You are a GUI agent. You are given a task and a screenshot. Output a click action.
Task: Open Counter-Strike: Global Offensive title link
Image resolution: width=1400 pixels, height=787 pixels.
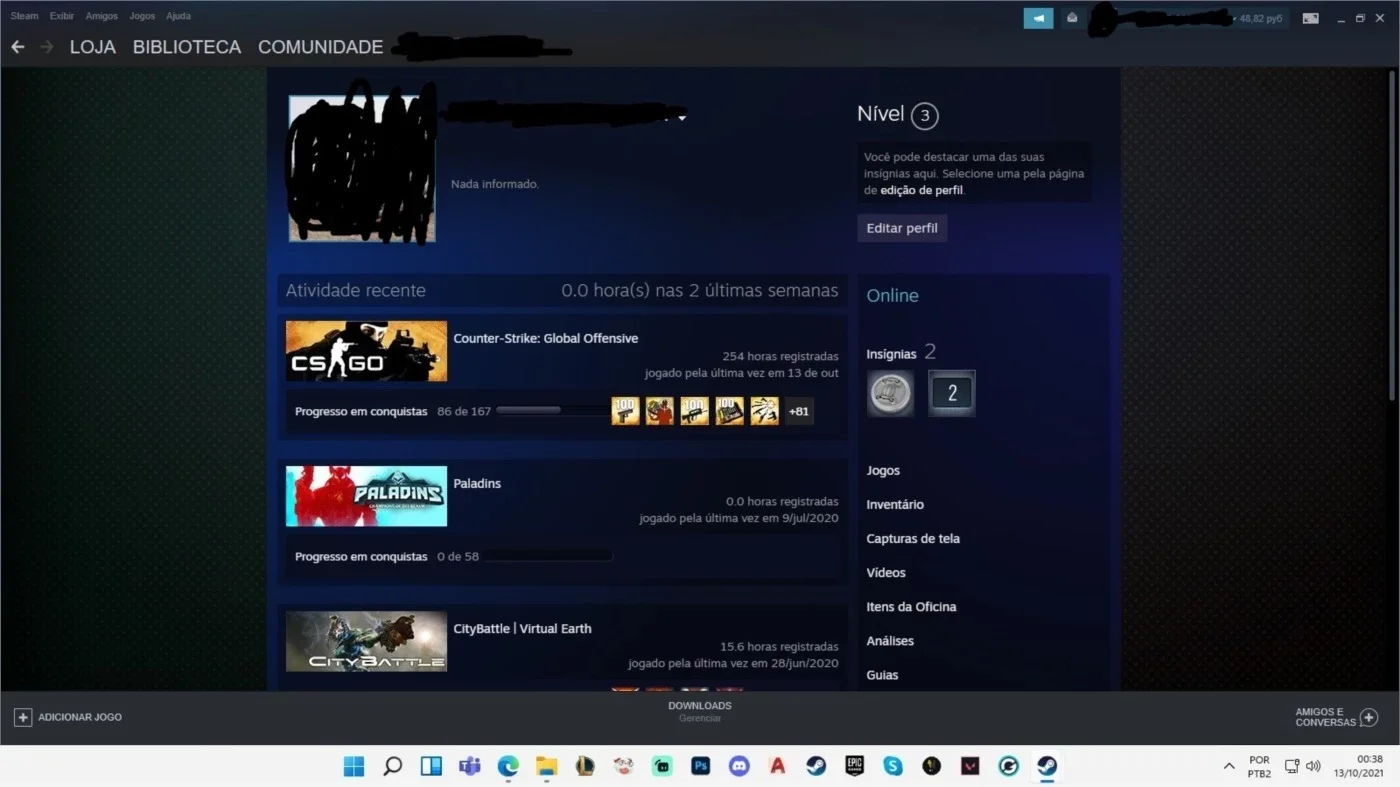tap(546, 338)
